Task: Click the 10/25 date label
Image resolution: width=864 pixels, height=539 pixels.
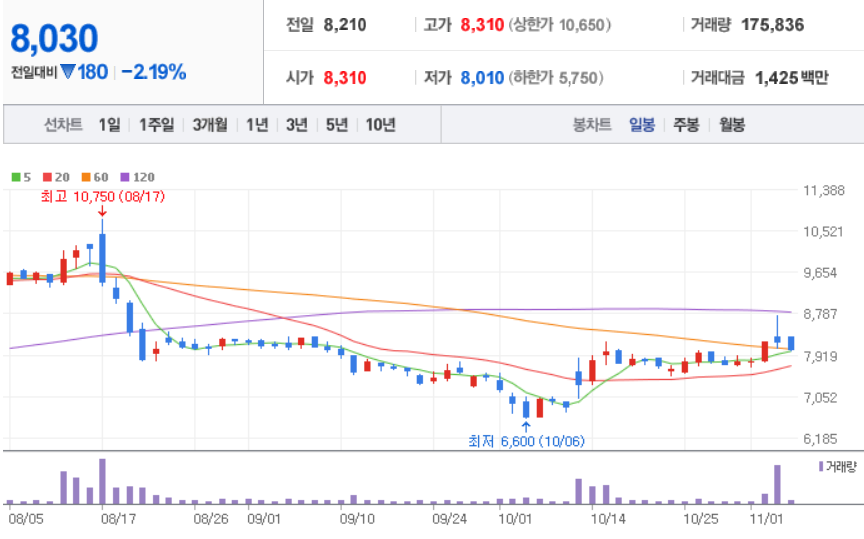Action: 700,519
